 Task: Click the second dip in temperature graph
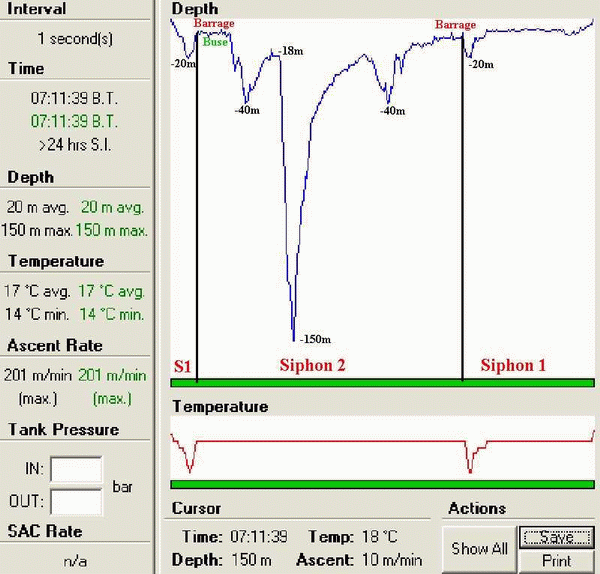tap(469, 470)
